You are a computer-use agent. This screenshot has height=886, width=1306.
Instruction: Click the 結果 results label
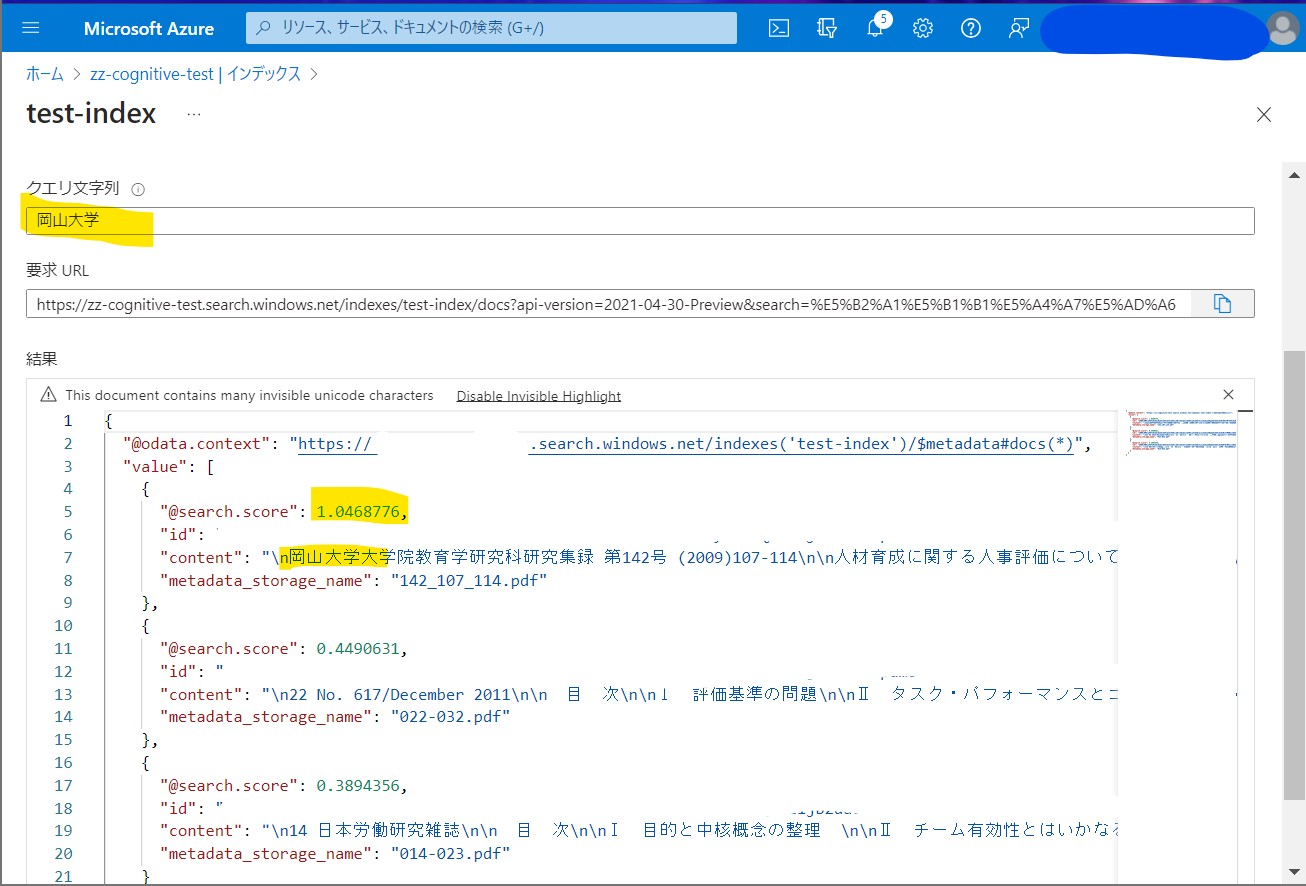click(x=41, y=358)
